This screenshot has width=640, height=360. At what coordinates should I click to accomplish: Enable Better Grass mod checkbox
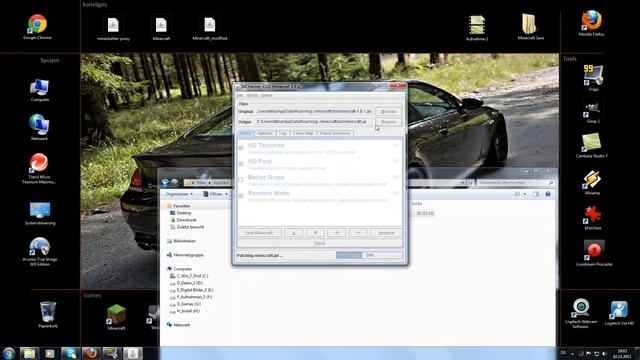click(x=241, y=180)
